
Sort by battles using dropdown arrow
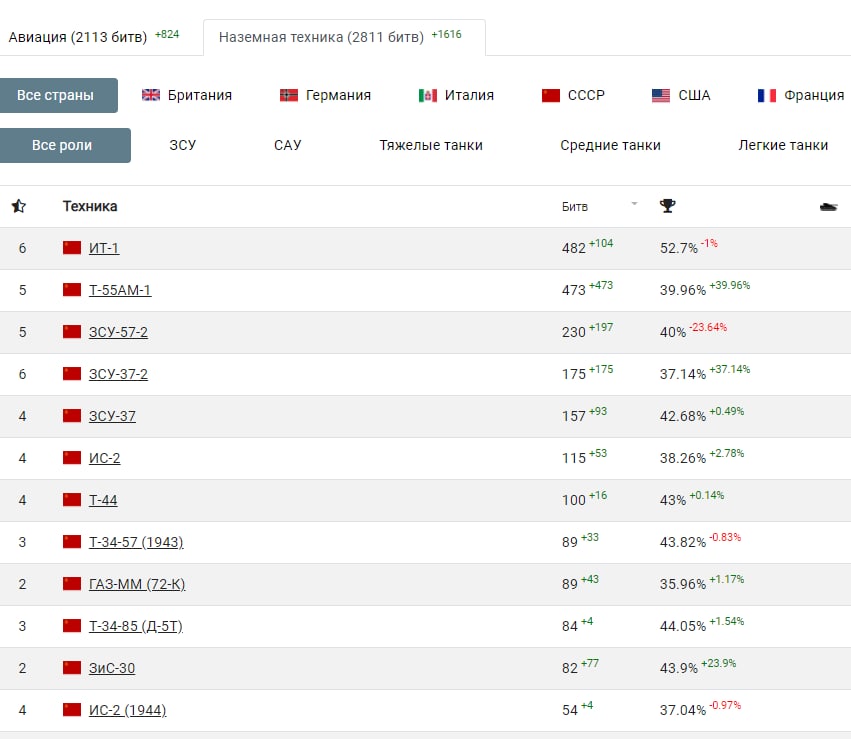633,204
